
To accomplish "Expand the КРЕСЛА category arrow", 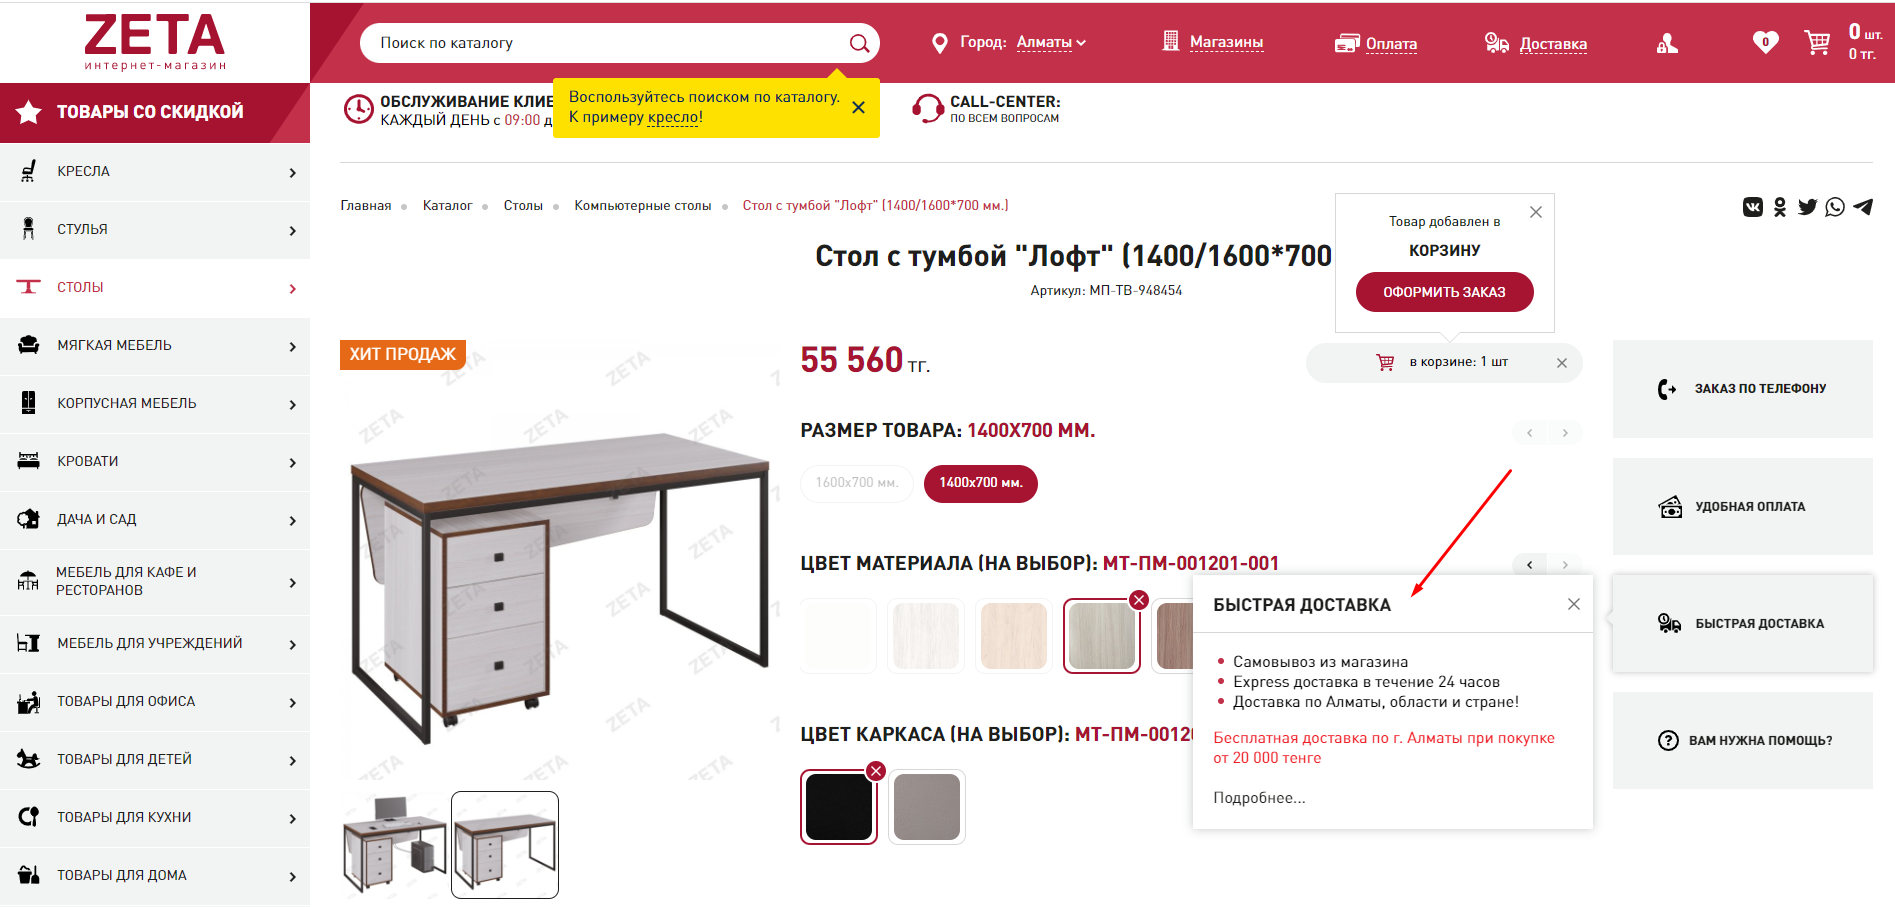I will (x=292, y=172).
